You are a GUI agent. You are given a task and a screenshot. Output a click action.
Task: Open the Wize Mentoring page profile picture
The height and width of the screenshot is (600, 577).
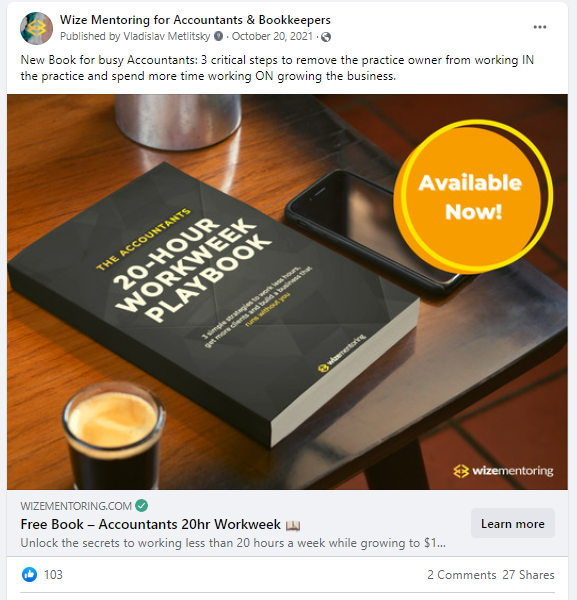(36, 28)
